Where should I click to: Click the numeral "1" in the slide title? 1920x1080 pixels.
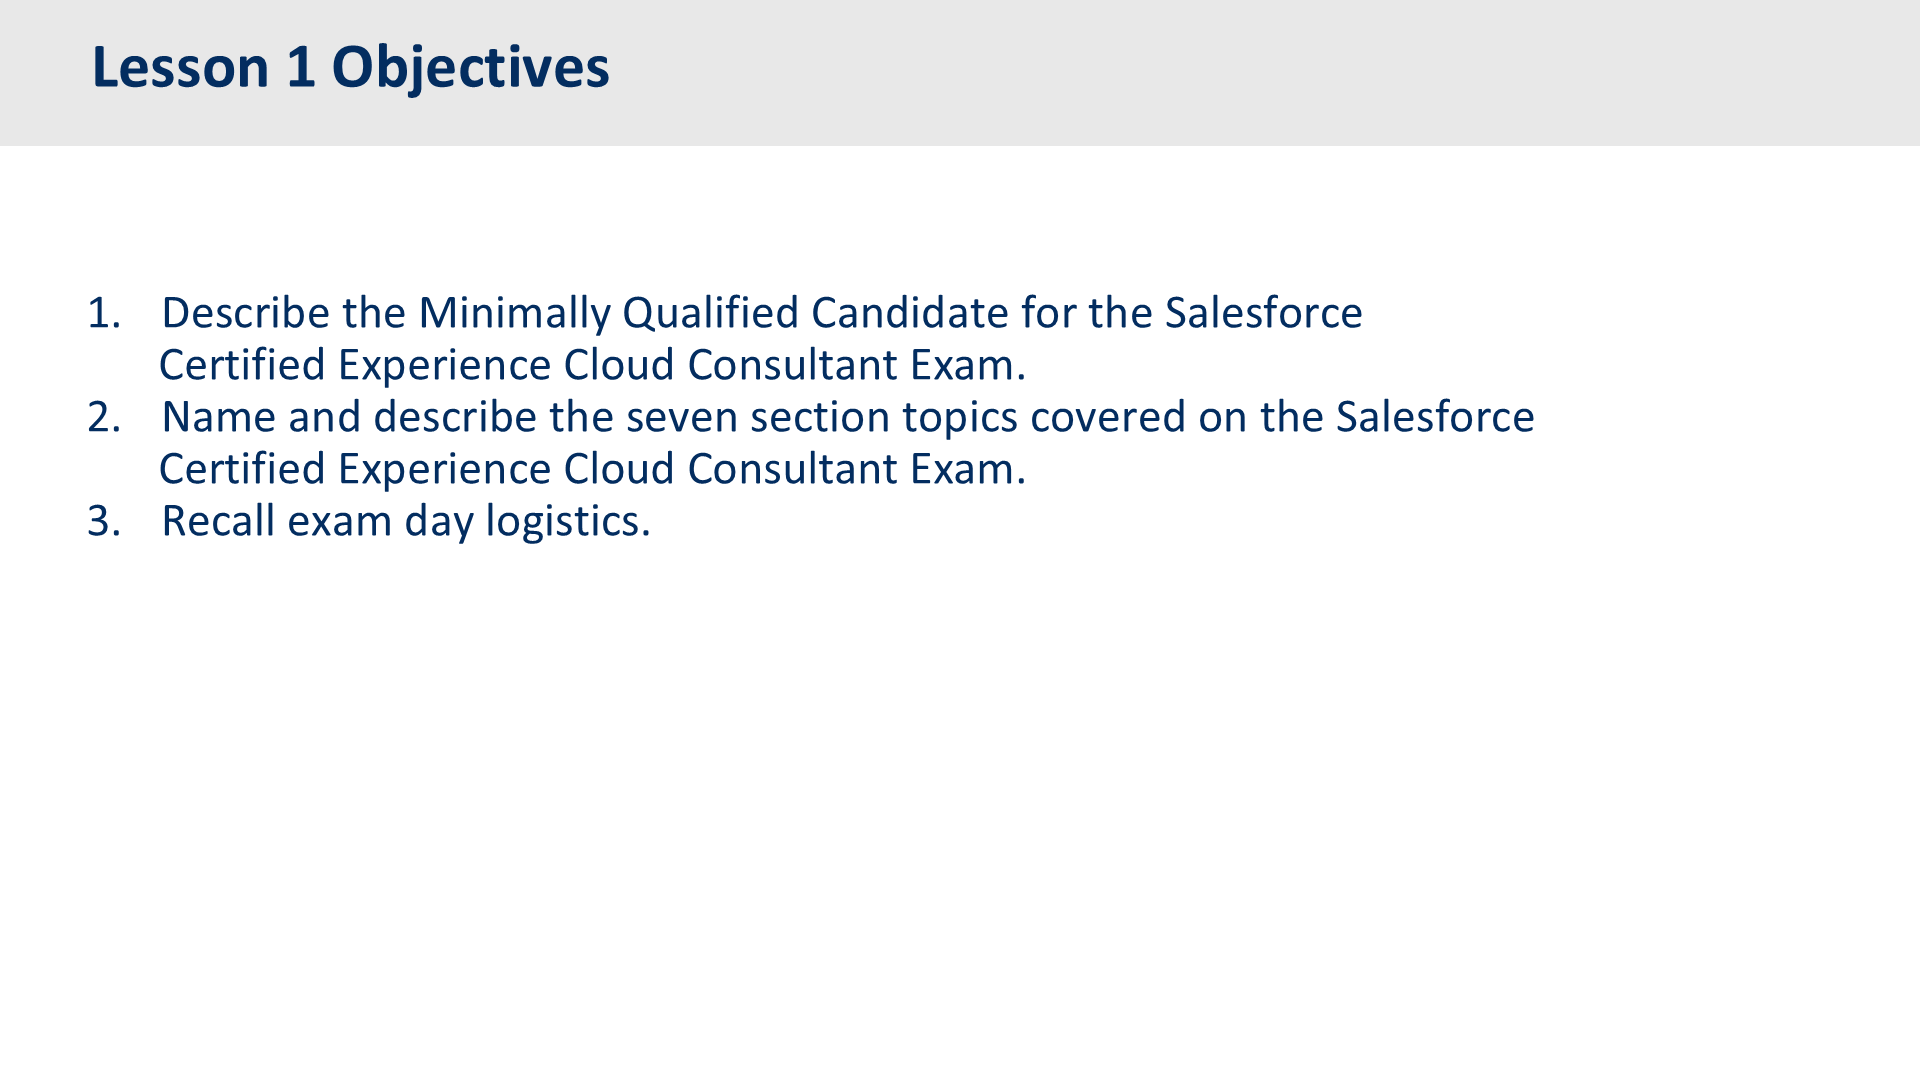[301, 67]
